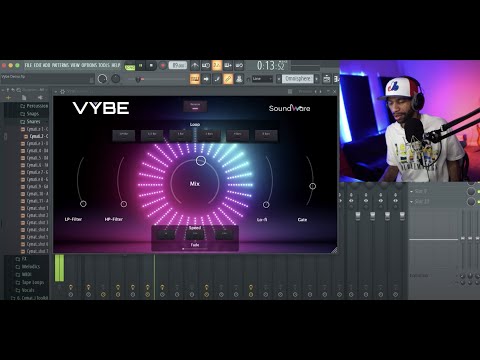The height and width of the screenshot is (360, 480).
Task: Expand the Snaps folder
Action: 29,114
